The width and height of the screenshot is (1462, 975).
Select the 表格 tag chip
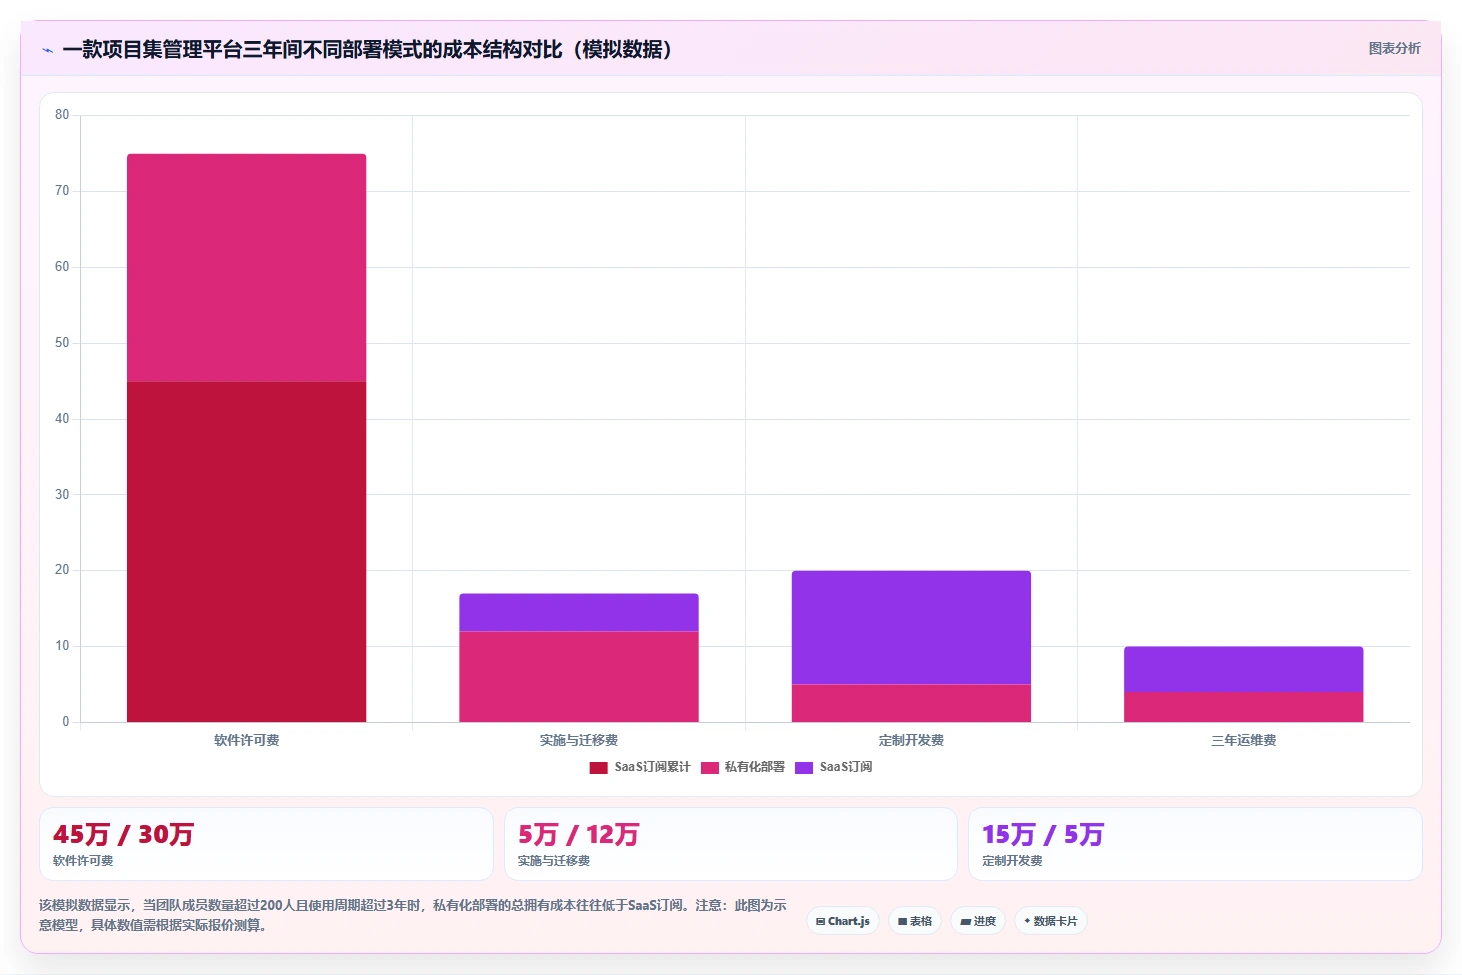(x=915, y=921)
